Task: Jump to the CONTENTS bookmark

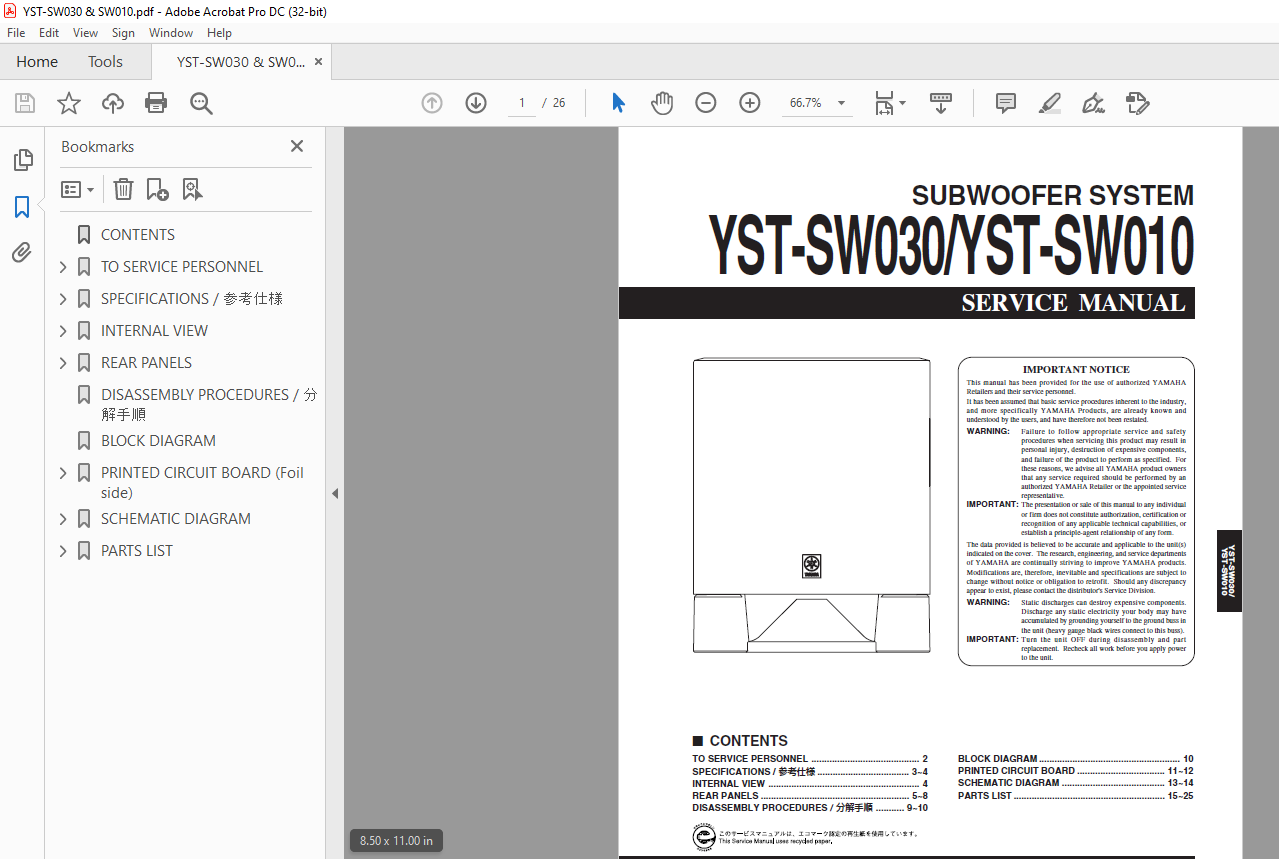Action: click(138, 235)
